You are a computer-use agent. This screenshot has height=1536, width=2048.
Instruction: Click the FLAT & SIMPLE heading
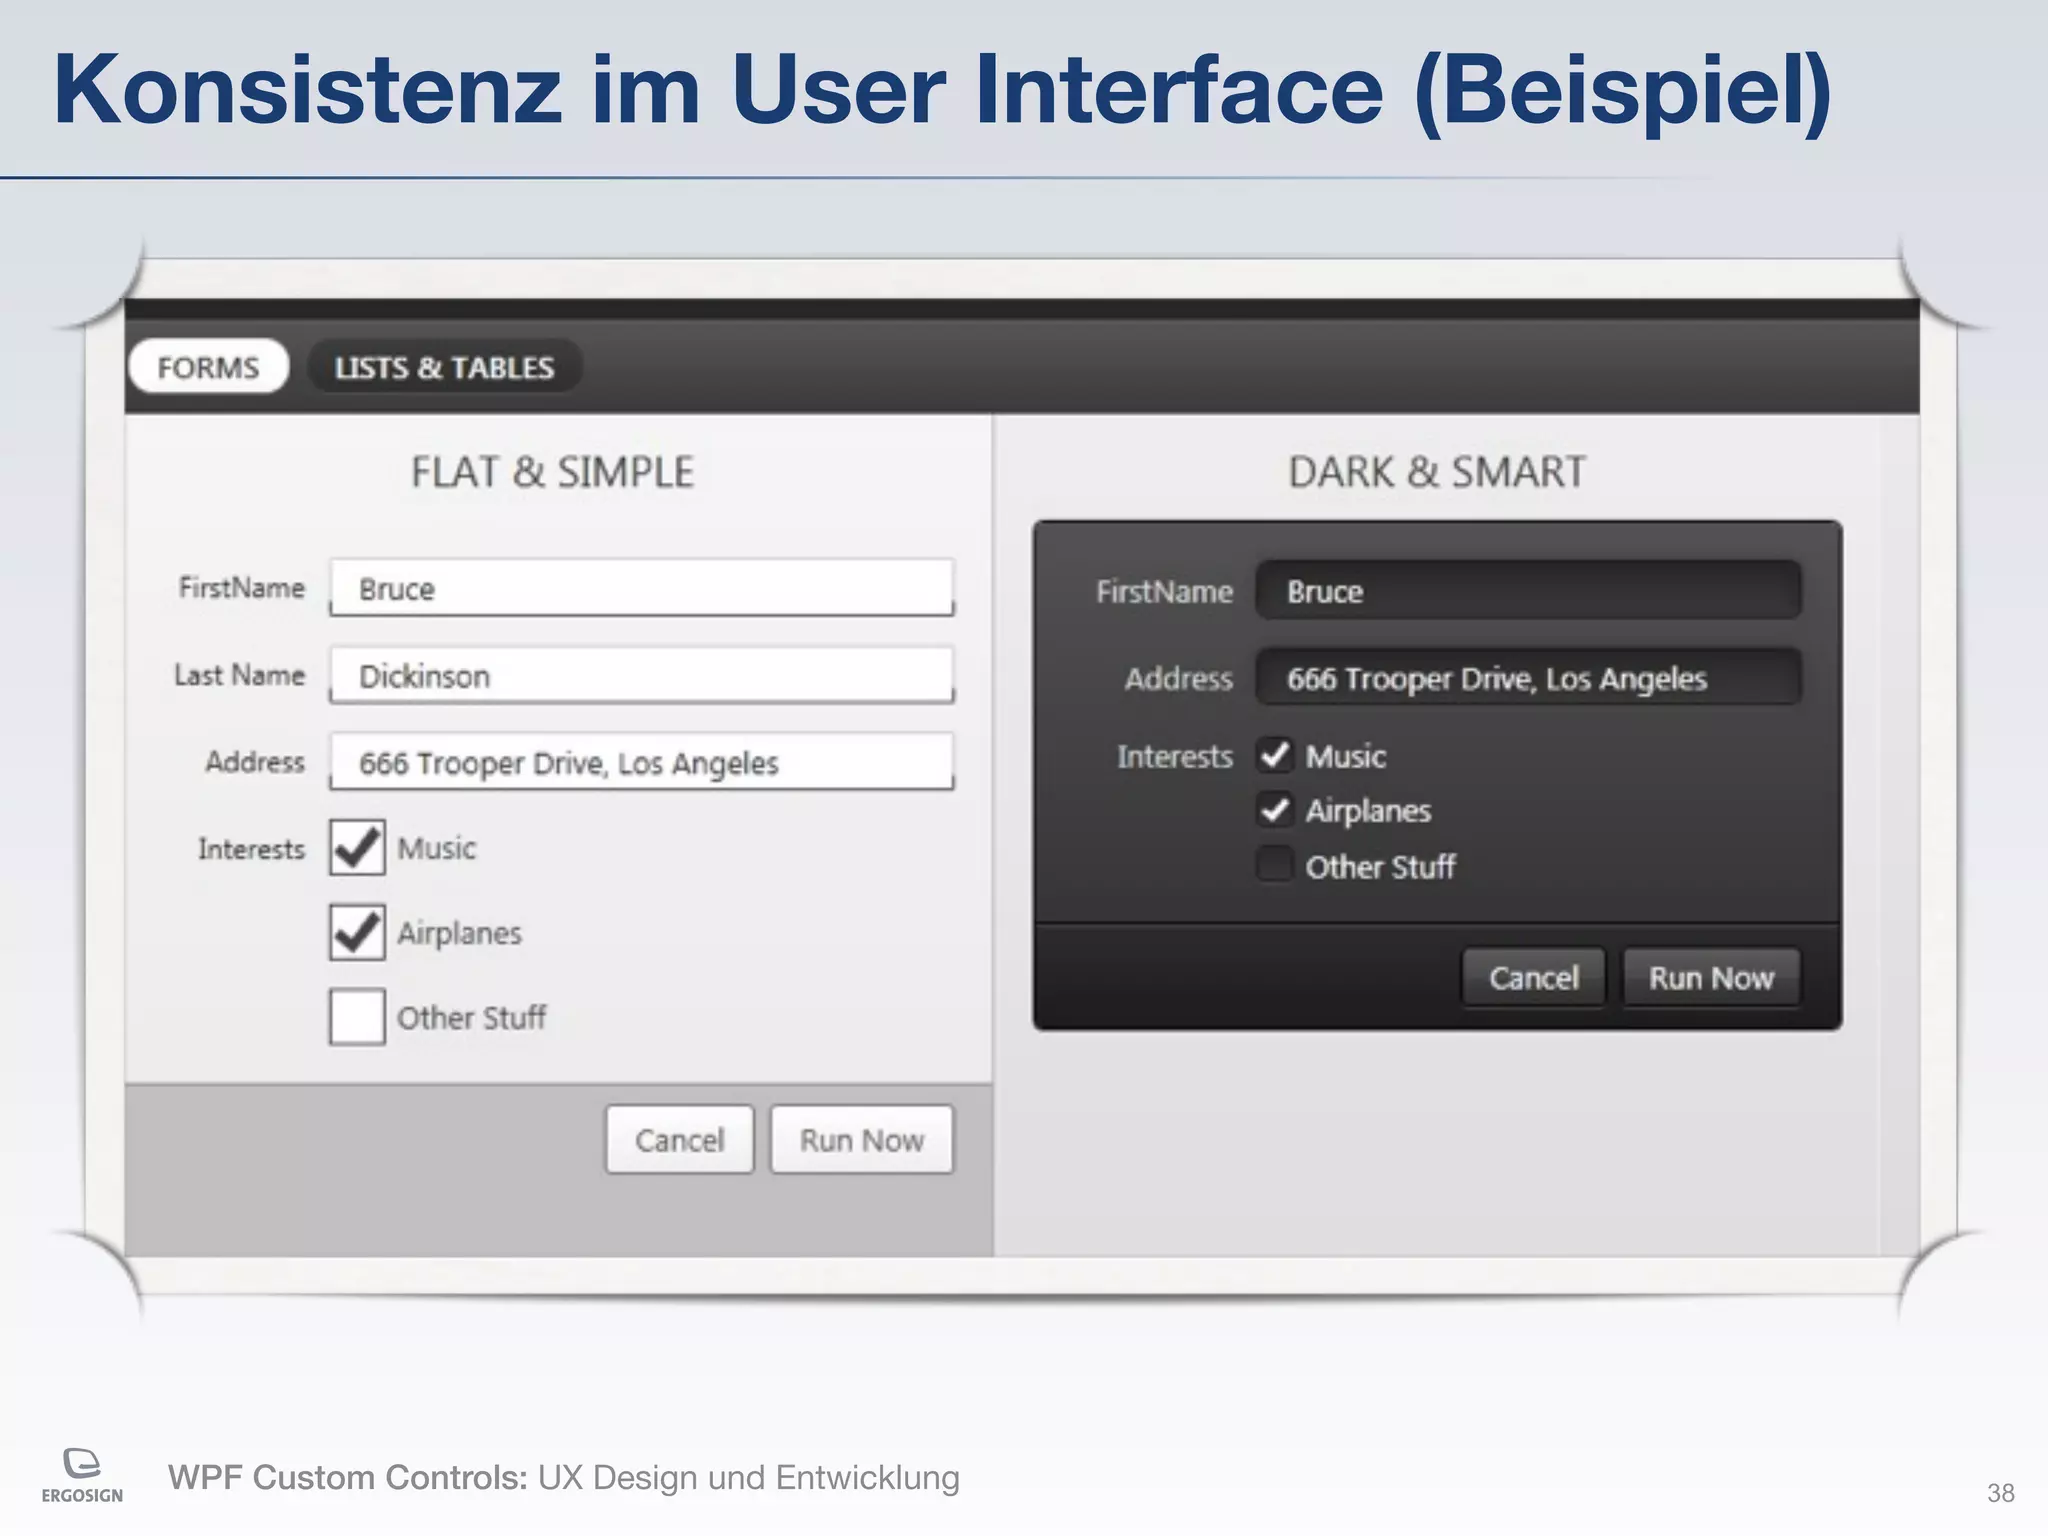point(552,472)
